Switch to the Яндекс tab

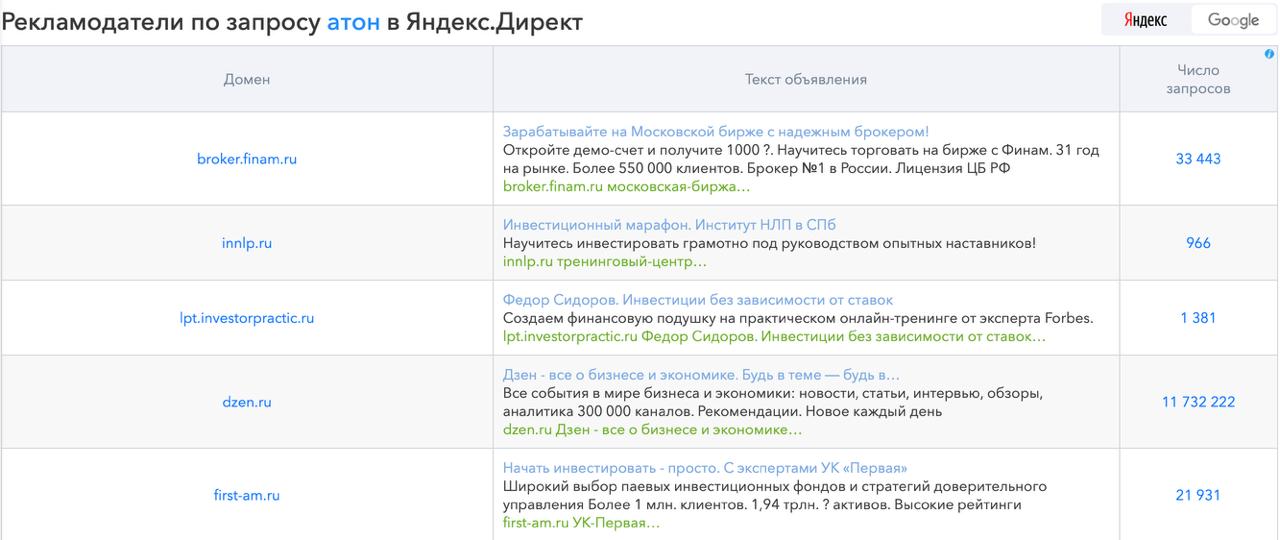click(1145, 21)
